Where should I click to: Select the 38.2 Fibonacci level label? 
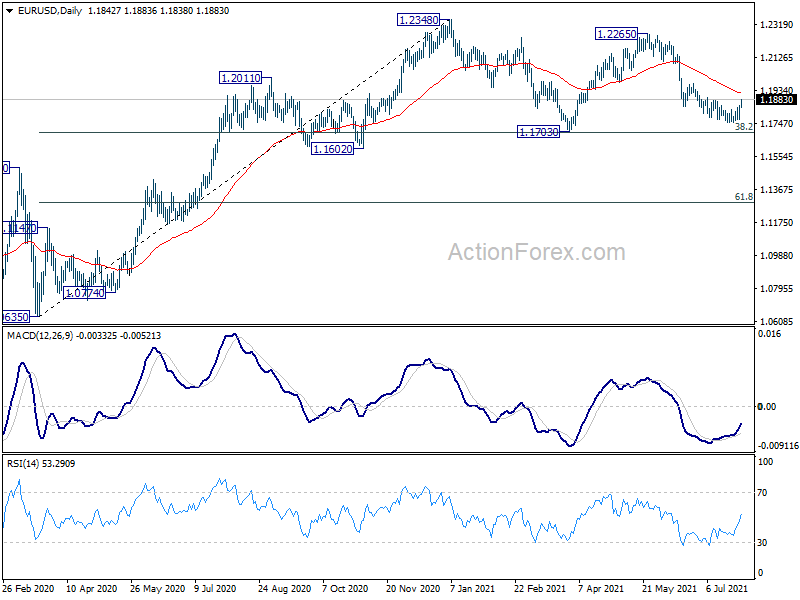click(x=743, y=127)
